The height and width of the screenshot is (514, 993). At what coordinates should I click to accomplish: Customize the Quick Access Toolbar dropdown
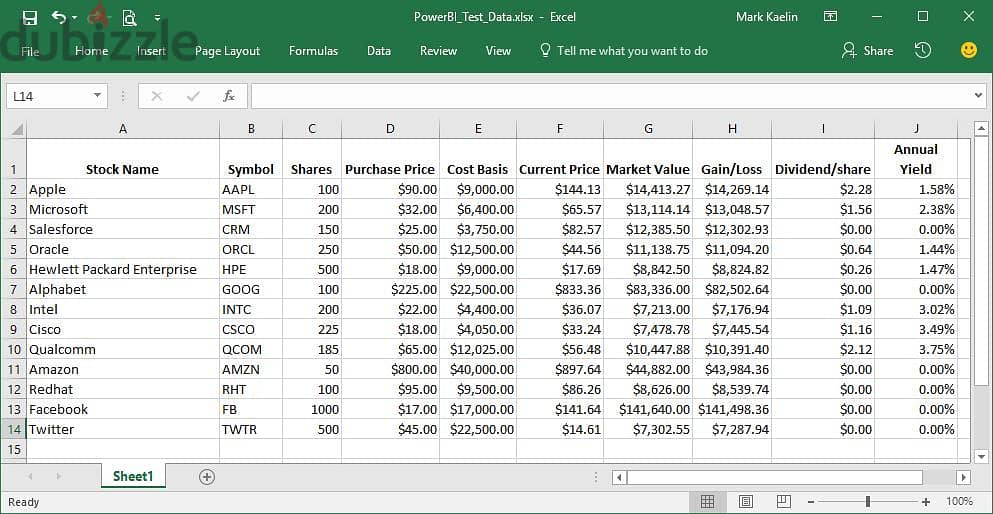(158, 18)
